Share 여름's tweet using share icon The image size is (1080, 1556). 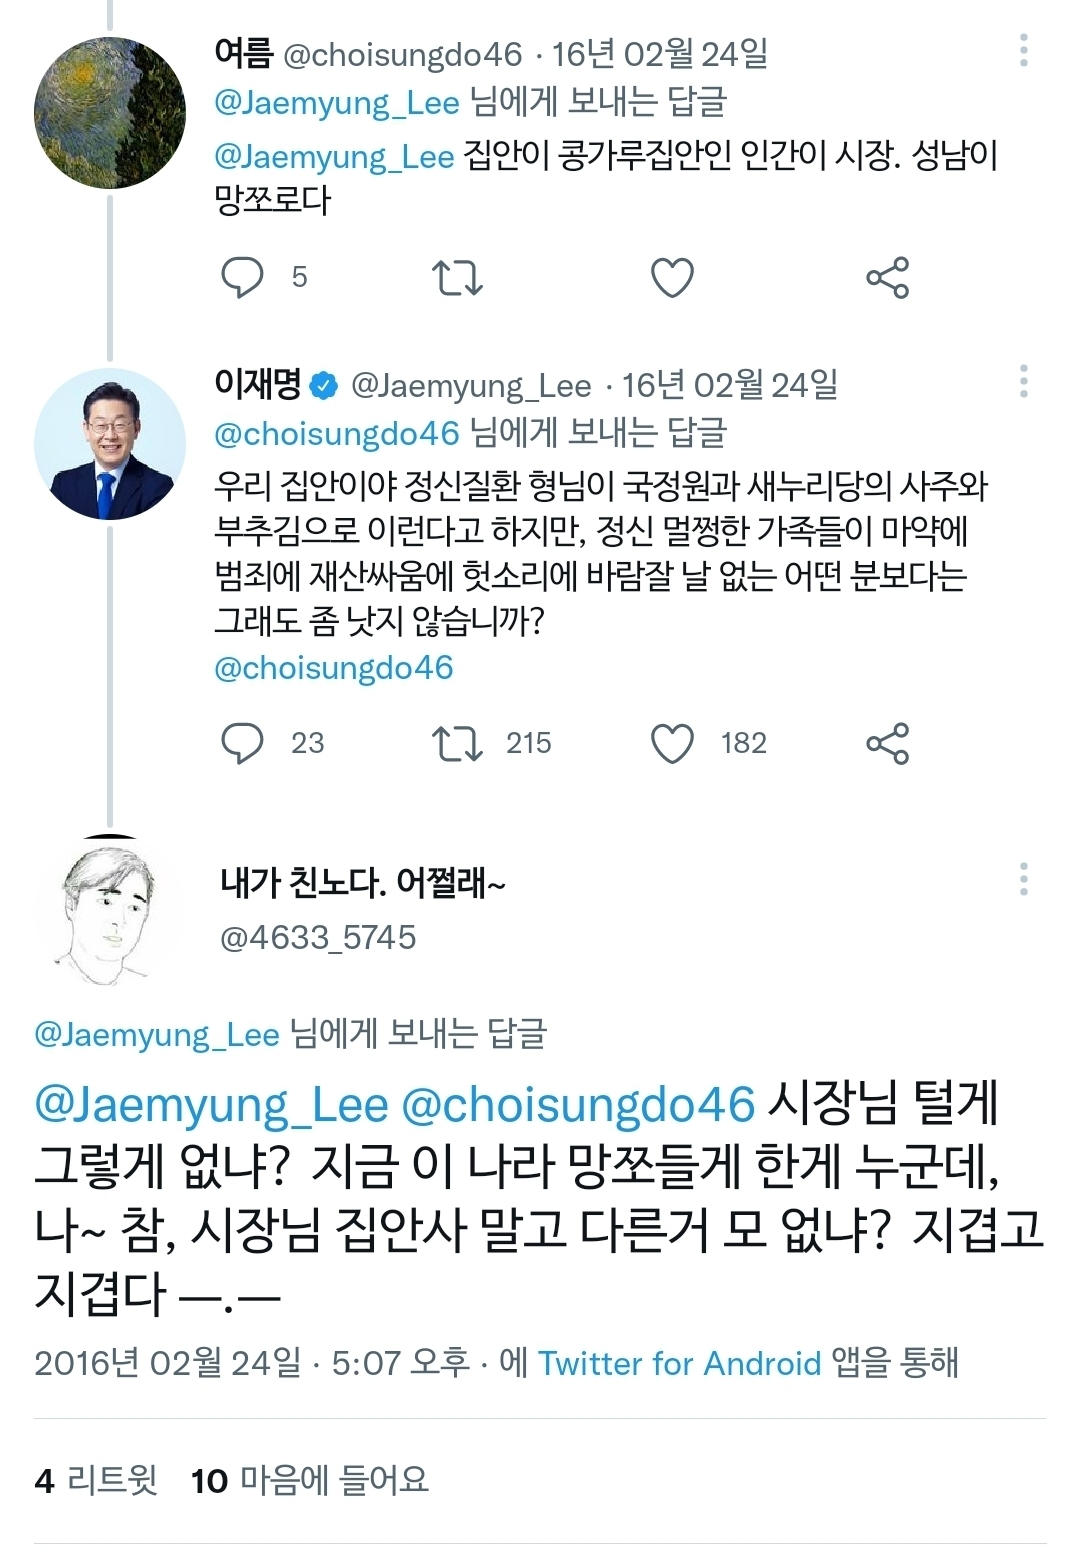[887, 277]
